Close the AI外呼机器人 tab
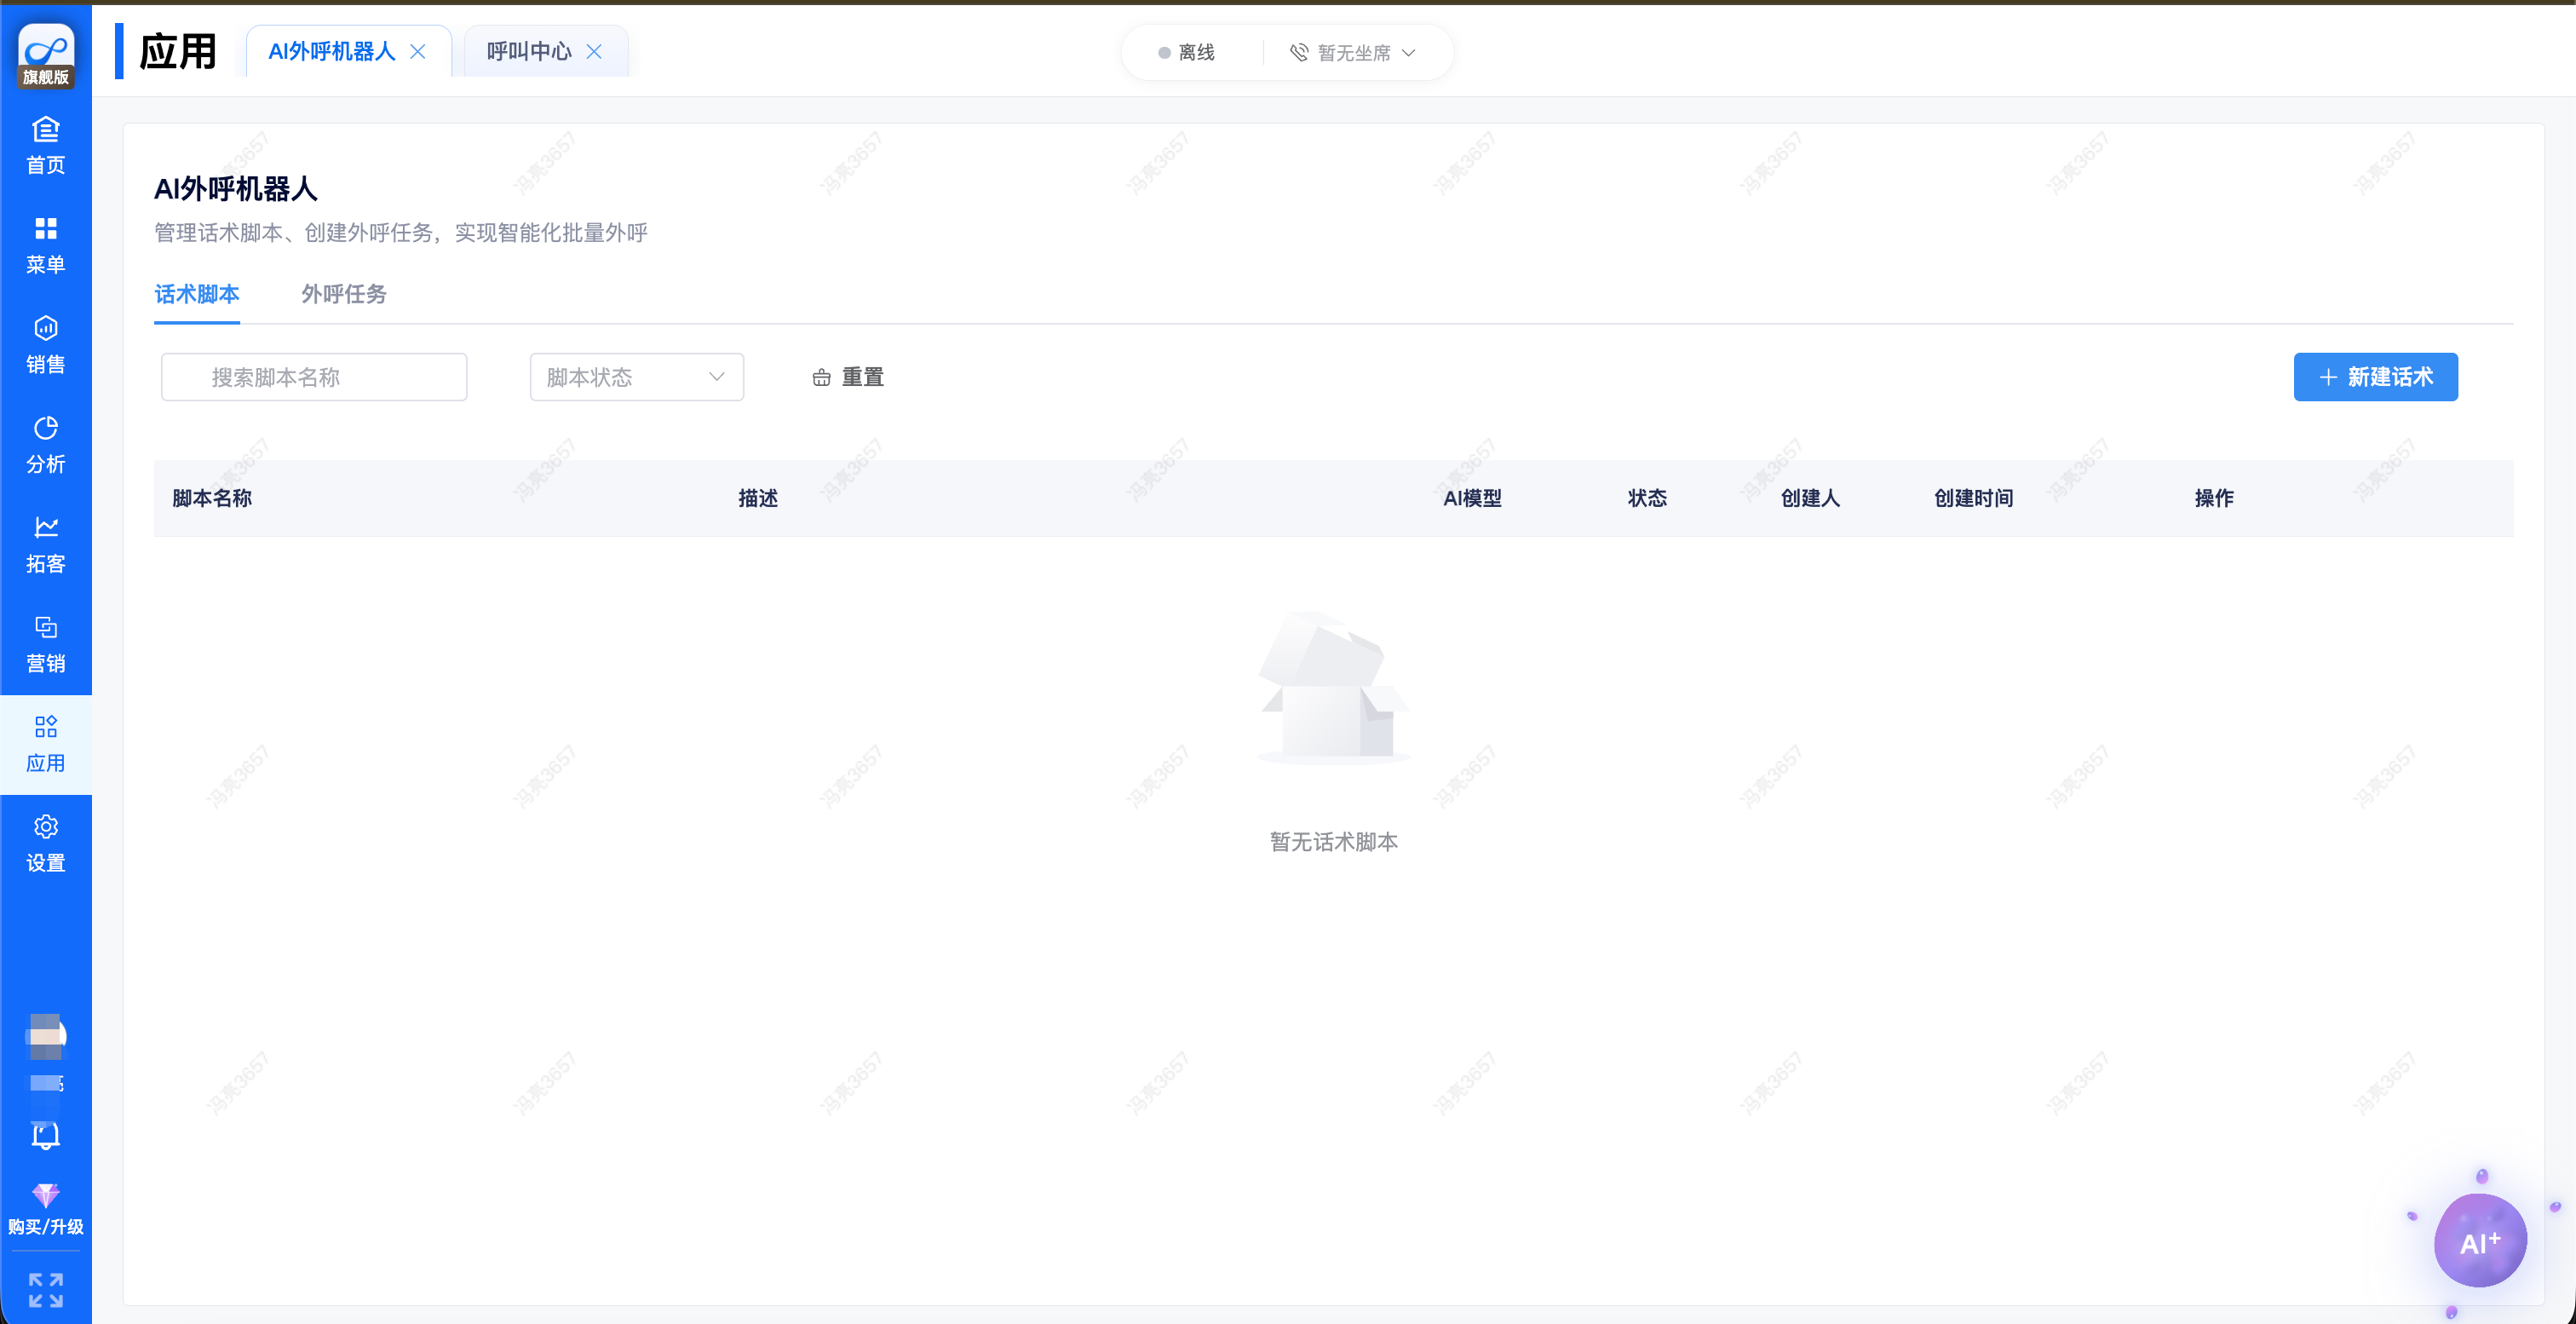This screenshot has height=1324, width=2576. pos(418,52)
